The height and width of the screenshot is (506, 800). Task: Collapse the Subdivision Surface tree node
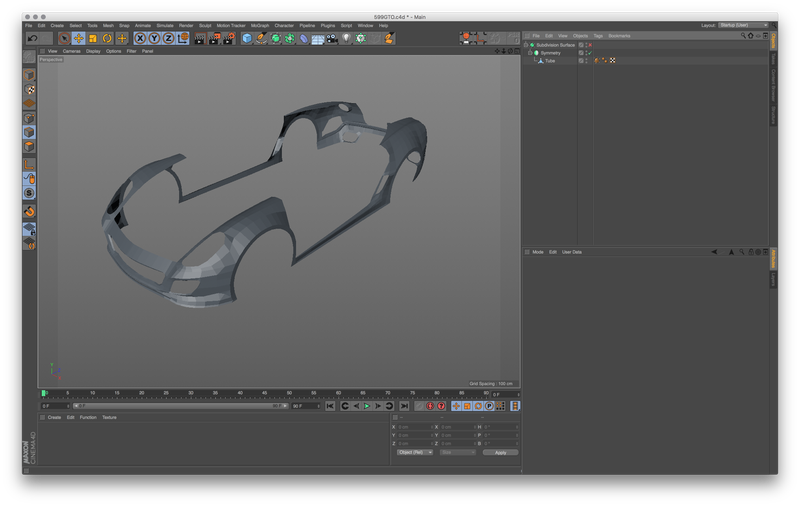[x=526, y=45]
